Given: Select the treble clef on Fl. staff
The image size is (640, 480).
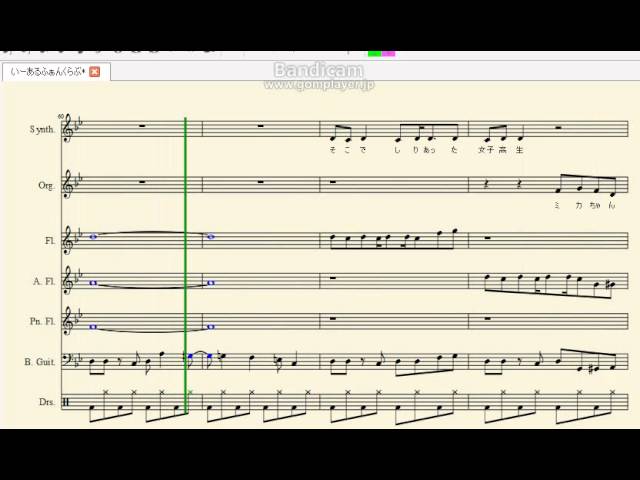Looking at the screenshot, I should coord(67,240).
